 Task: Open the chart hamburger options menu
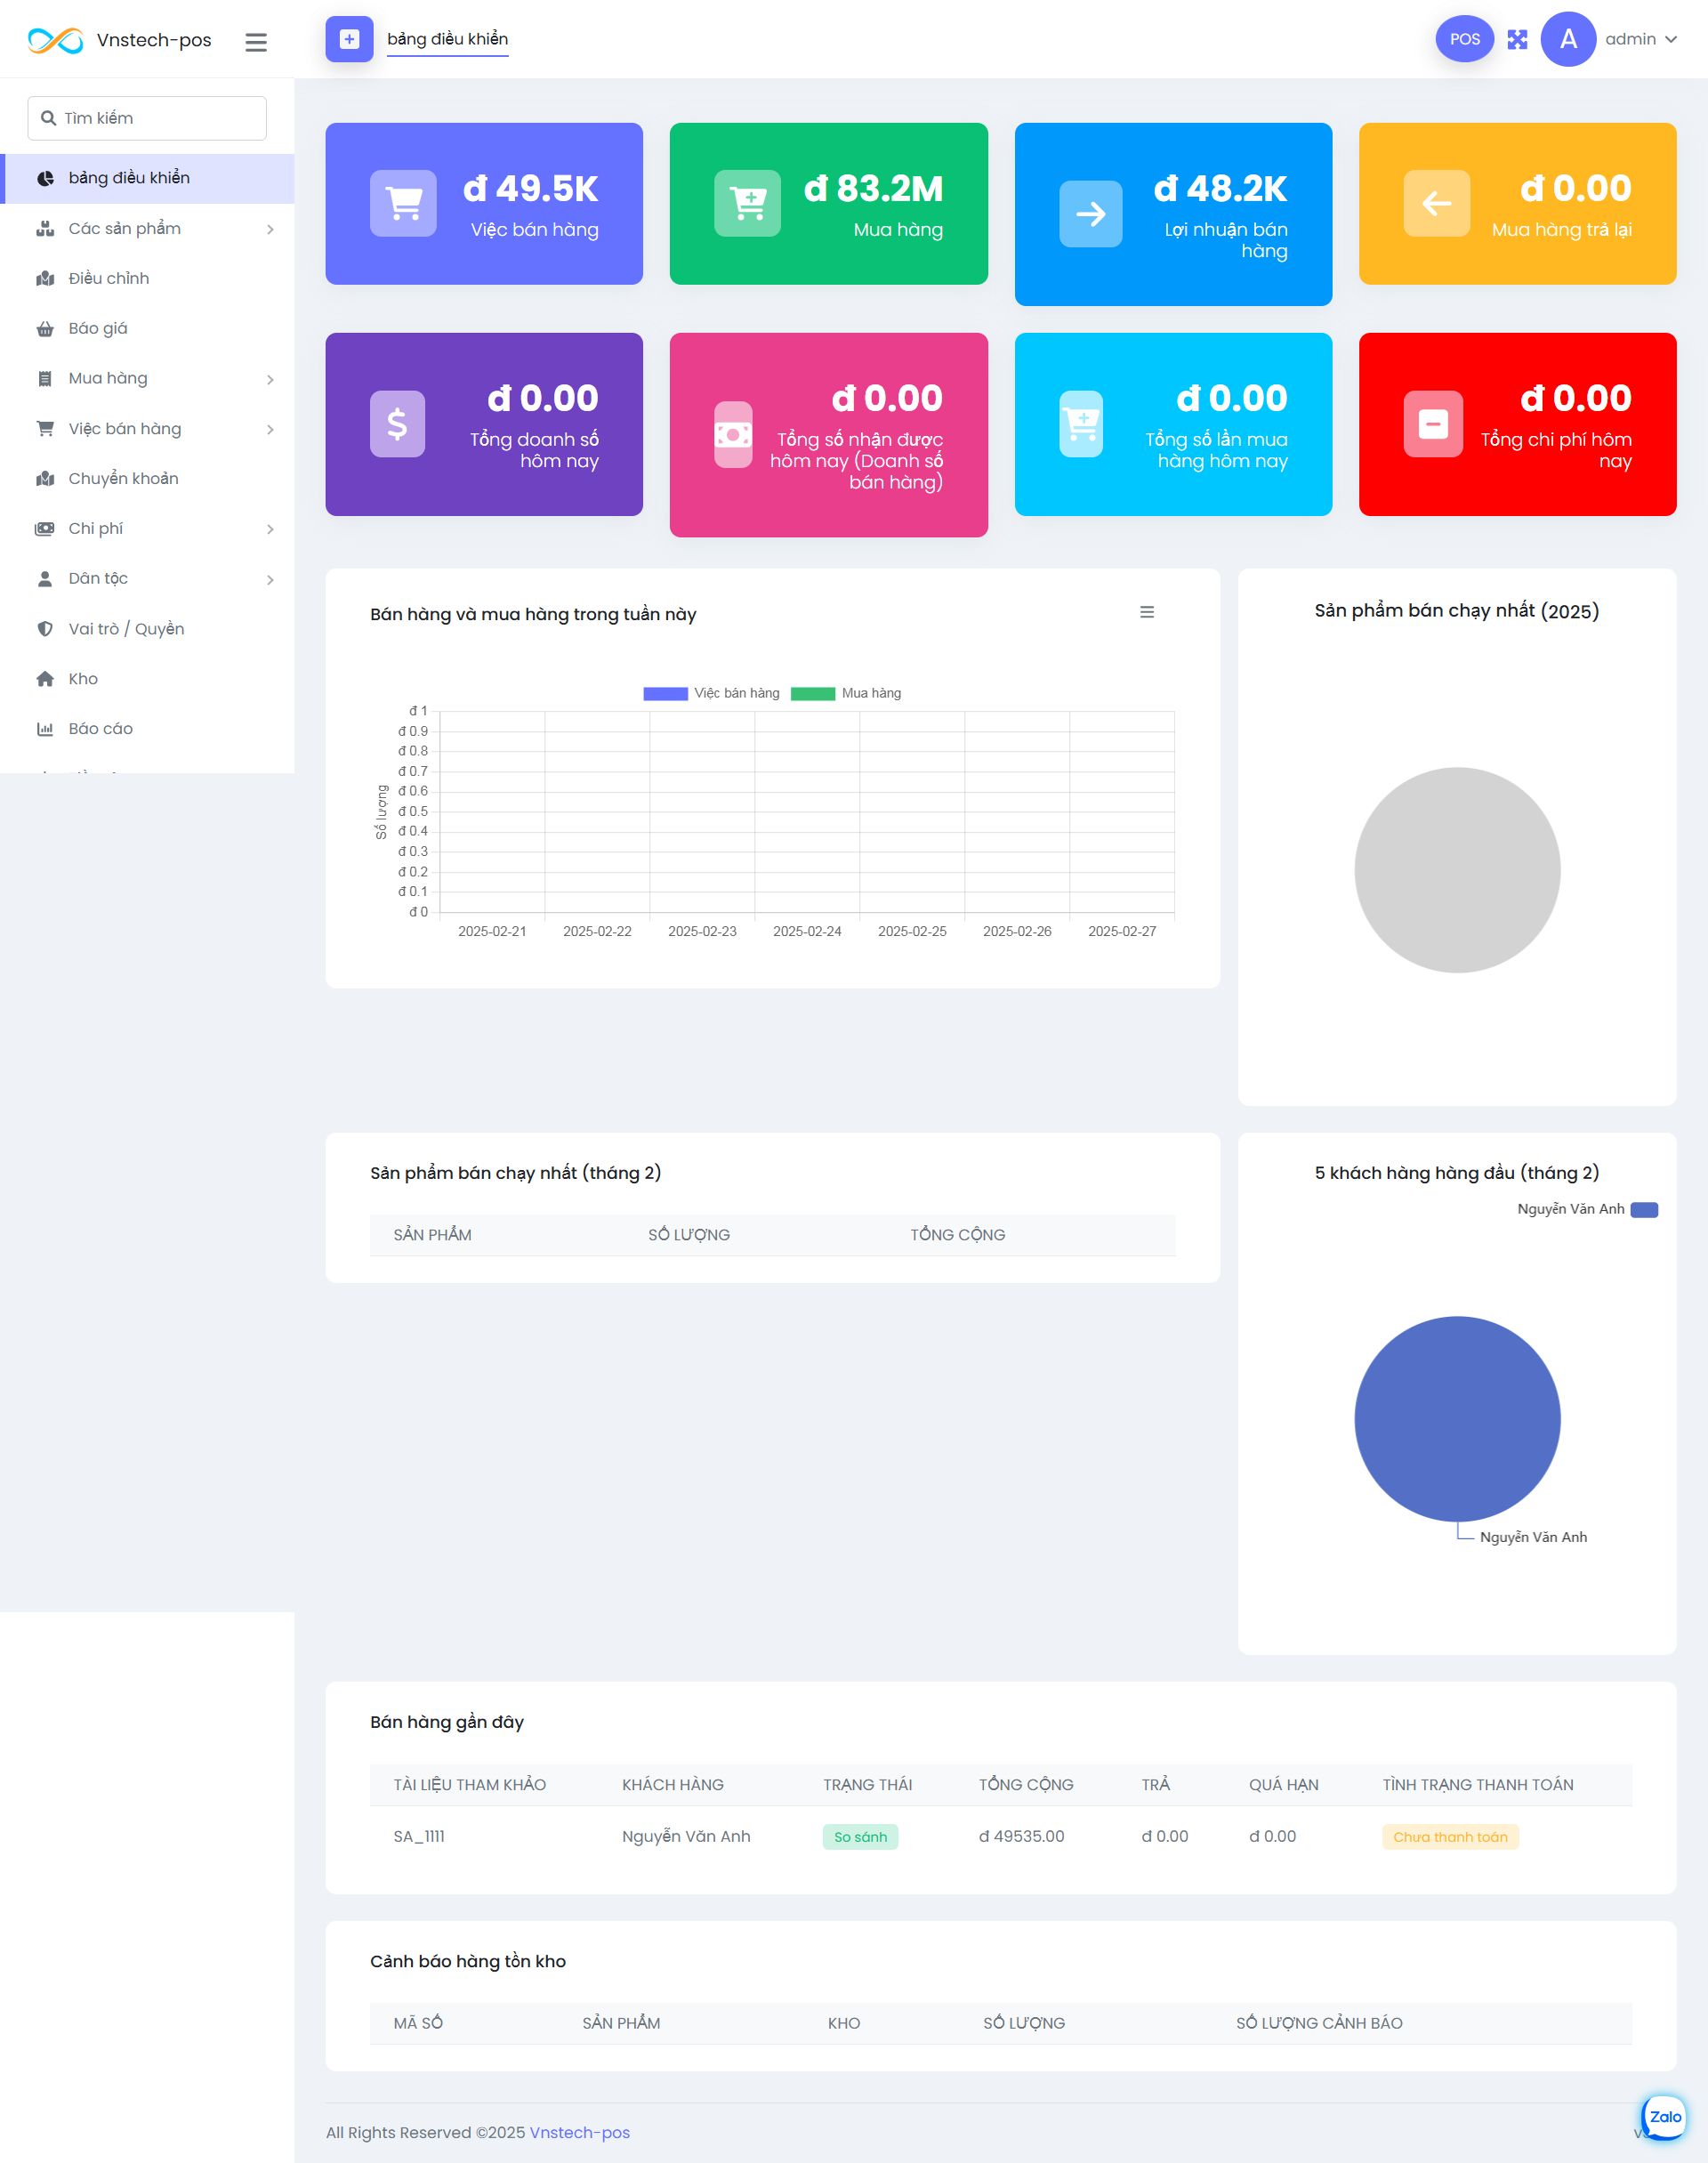pyautogui.click(x=1146, y=612)
